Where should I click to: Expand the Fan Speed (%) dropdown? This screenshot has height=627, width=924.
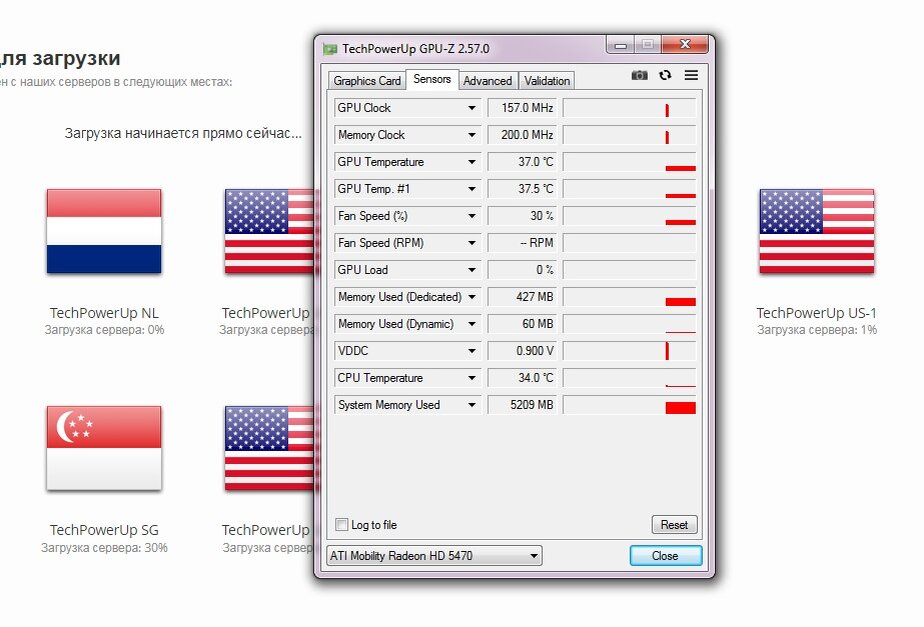(472, 216)
